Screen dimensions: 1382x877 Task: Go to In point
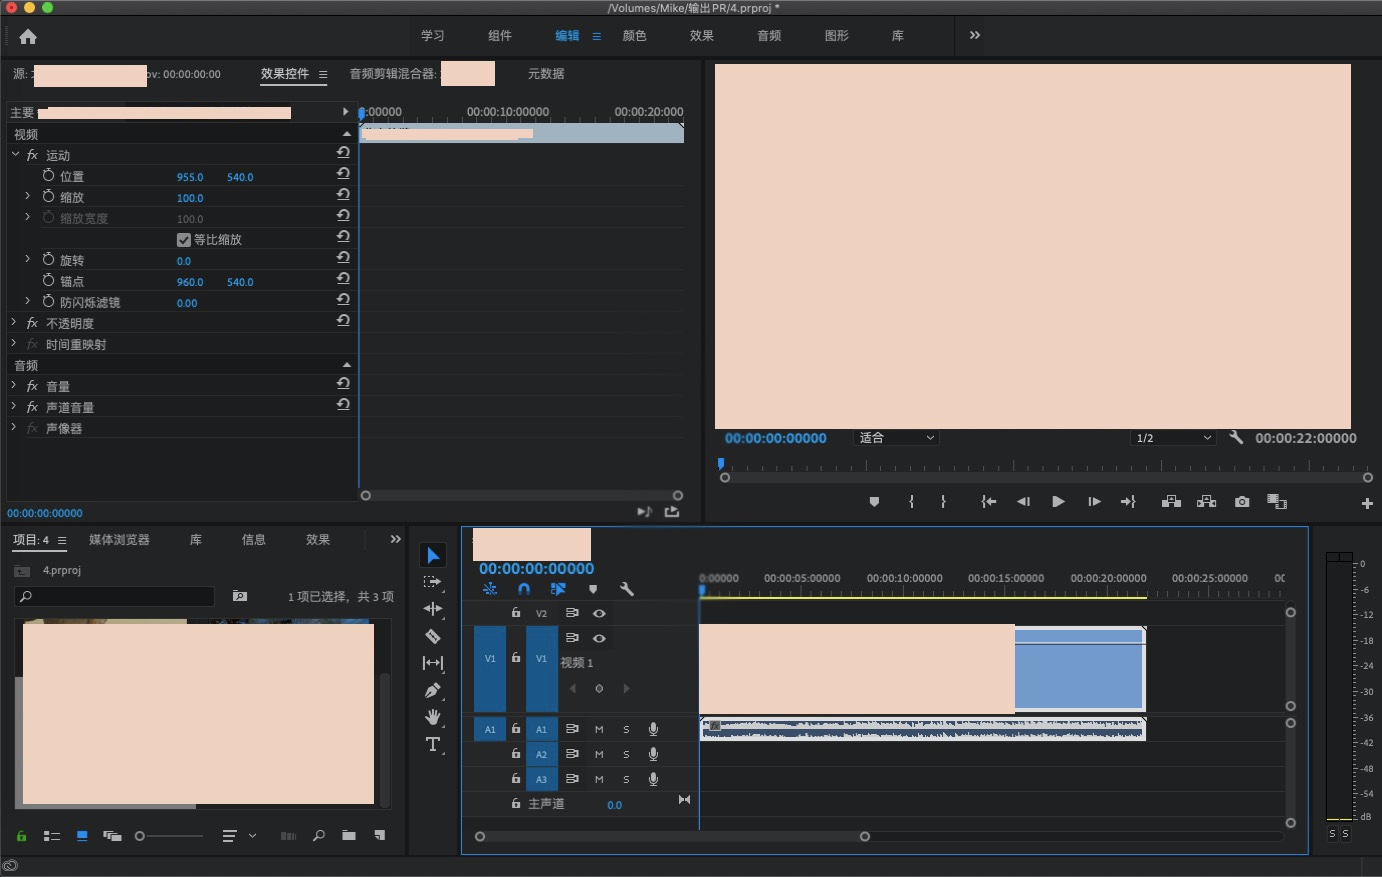989,502
